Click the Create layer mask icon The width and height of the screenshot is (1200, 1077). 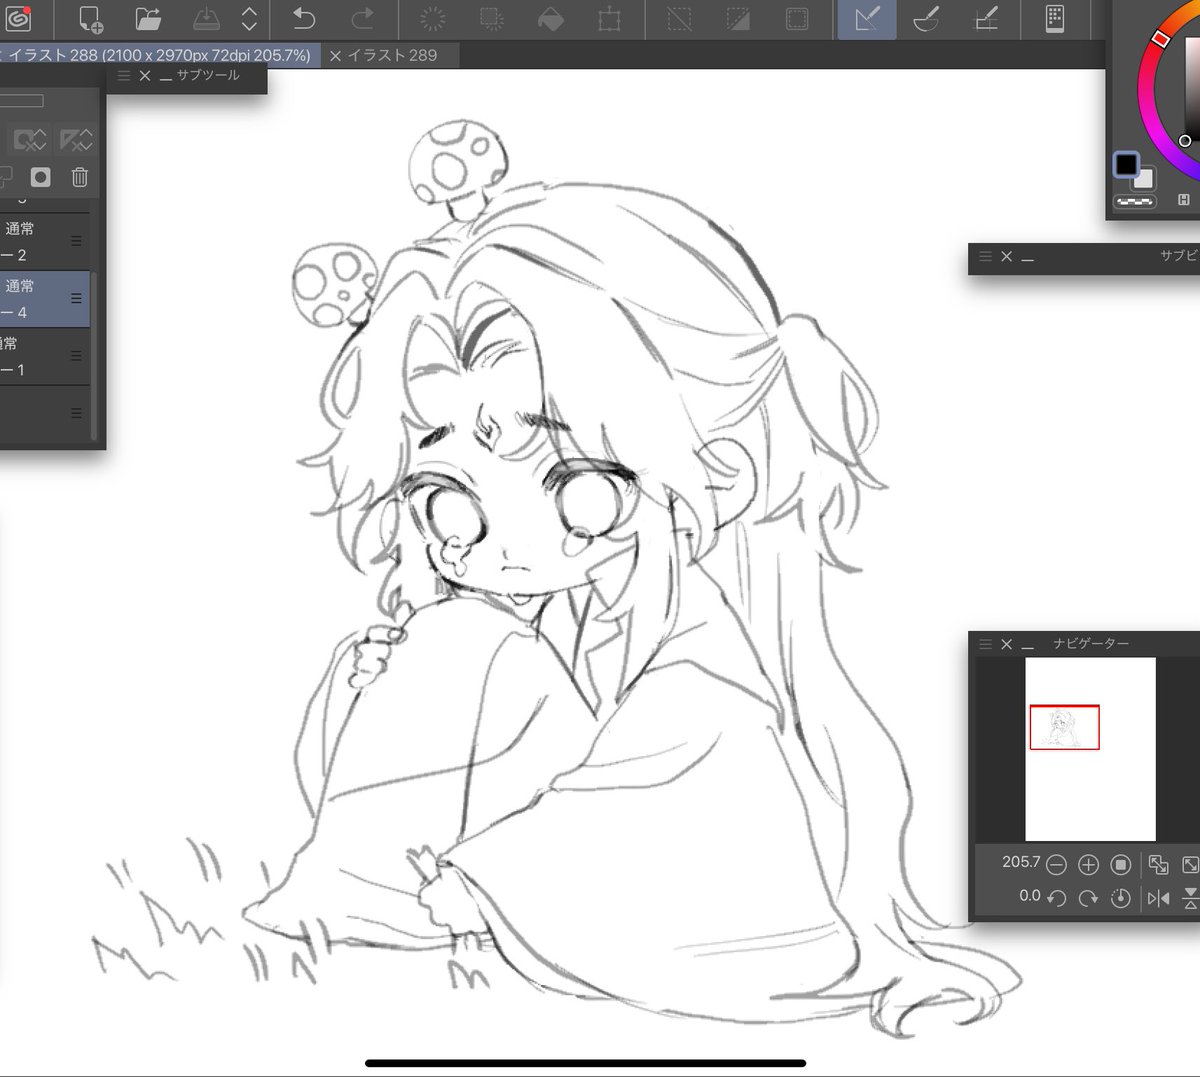[40, 177]
